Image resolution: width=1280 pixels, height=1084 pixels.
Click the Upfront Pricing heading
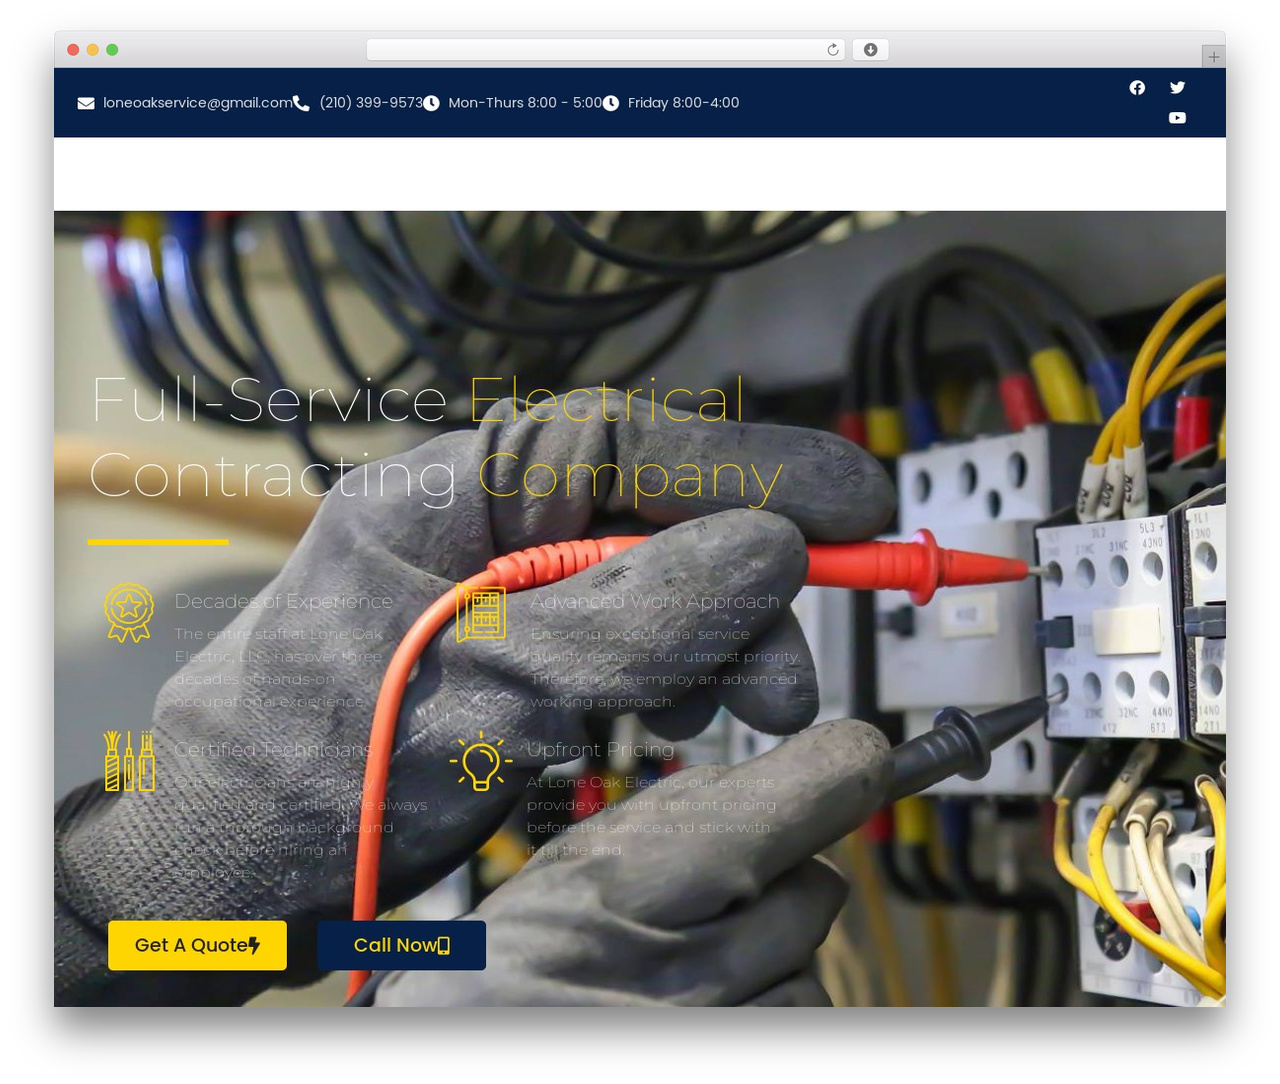600,749
